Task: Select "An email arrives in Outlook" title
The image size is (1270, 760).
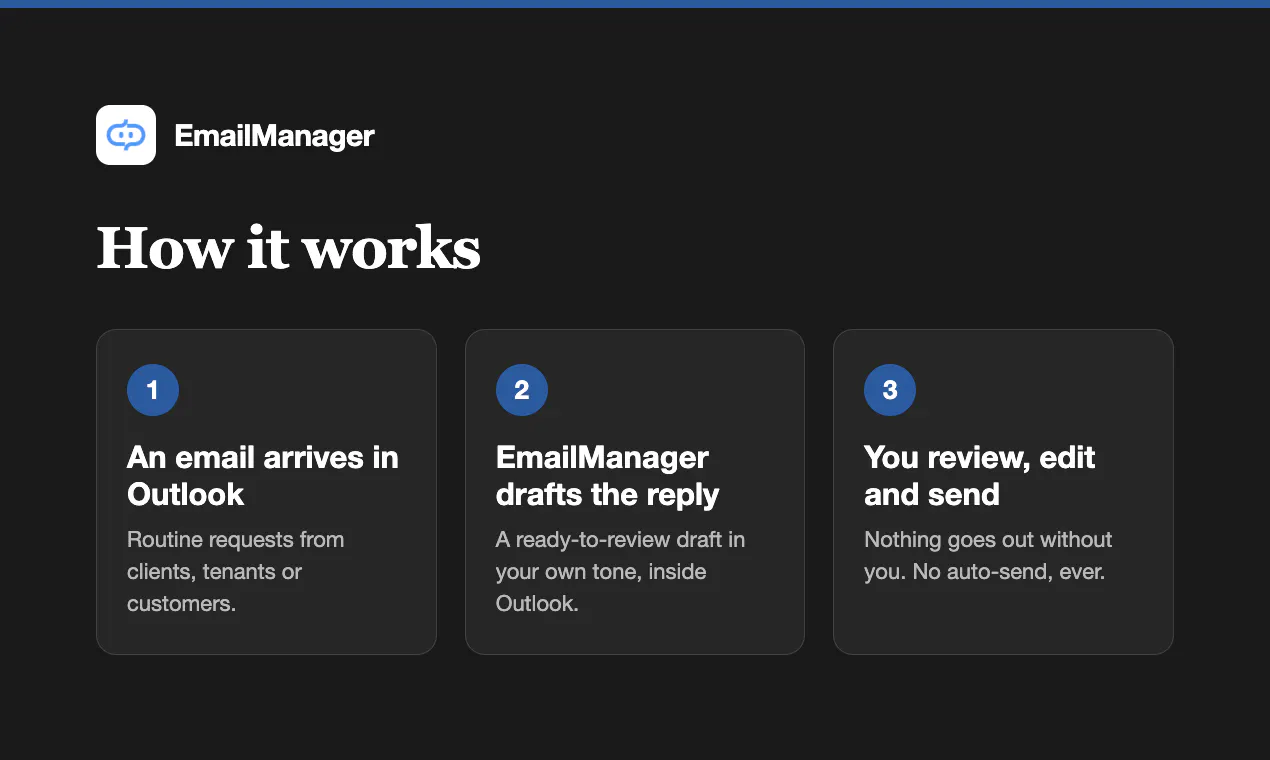Action: (x=263, y=476)
